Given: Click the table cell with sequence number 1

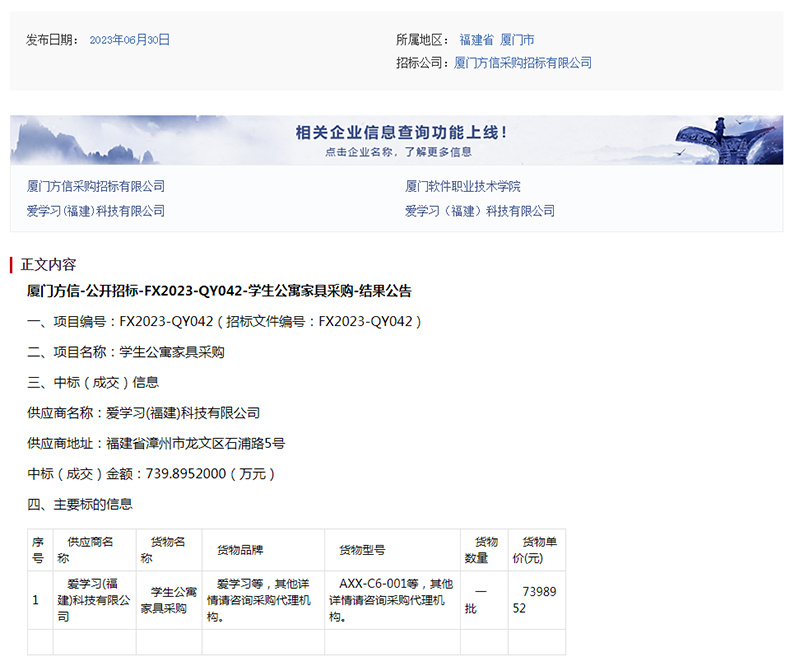Looking at the screenshot, I should (x=40, y=600).
